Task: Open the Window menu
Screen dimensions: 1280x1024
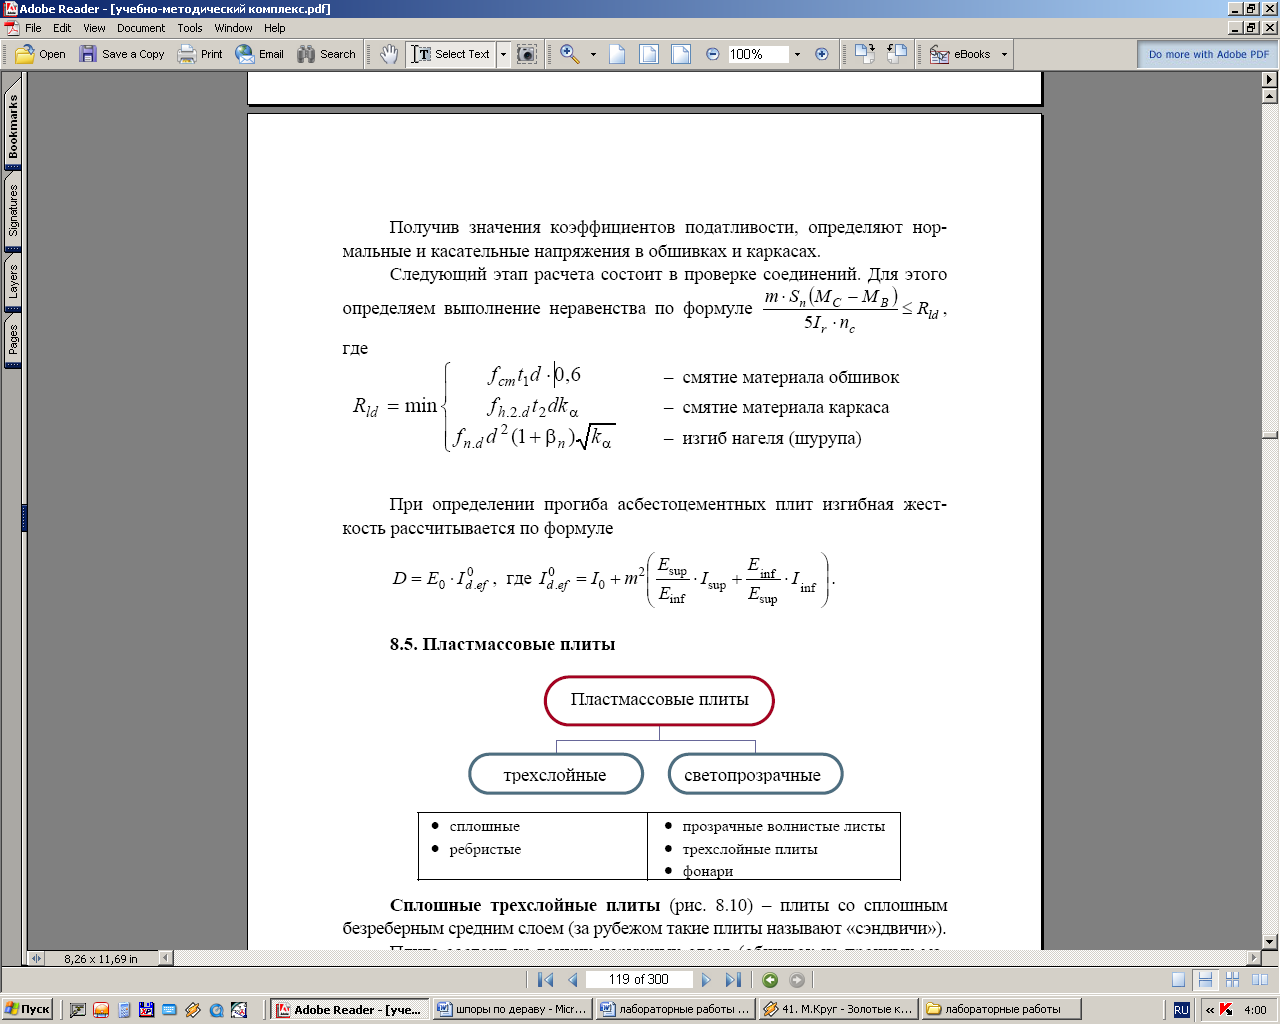Action: coord(233,28)
